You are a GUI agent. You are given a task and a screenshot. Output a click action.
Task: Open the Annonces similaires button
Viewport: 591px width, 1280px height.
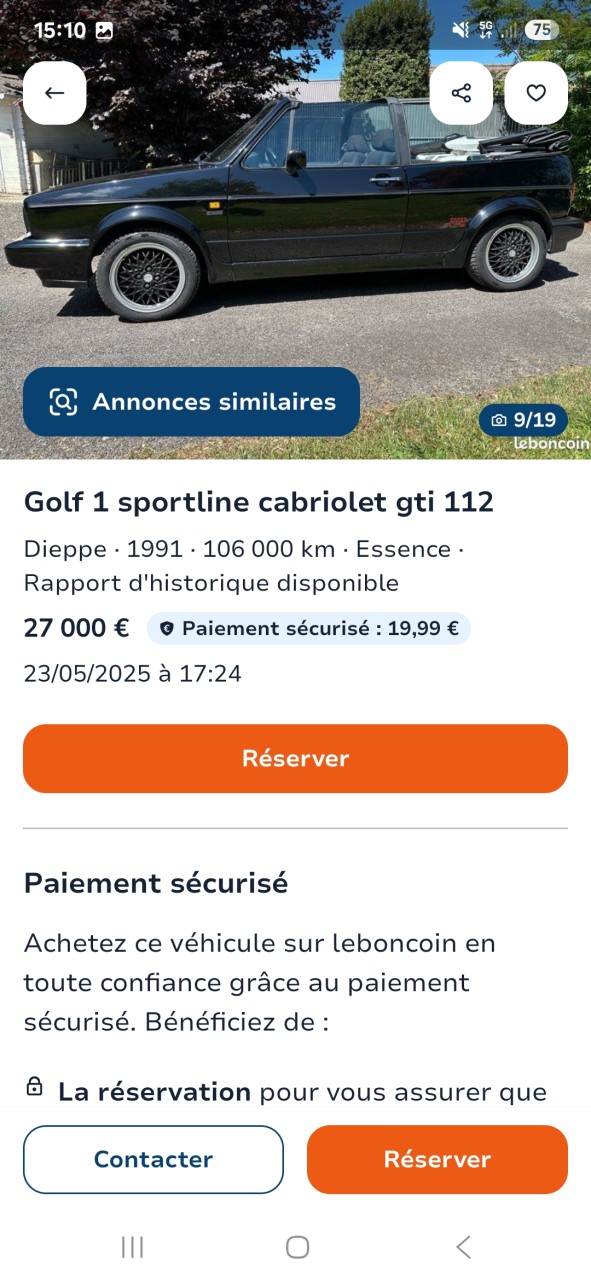(191, 402)
